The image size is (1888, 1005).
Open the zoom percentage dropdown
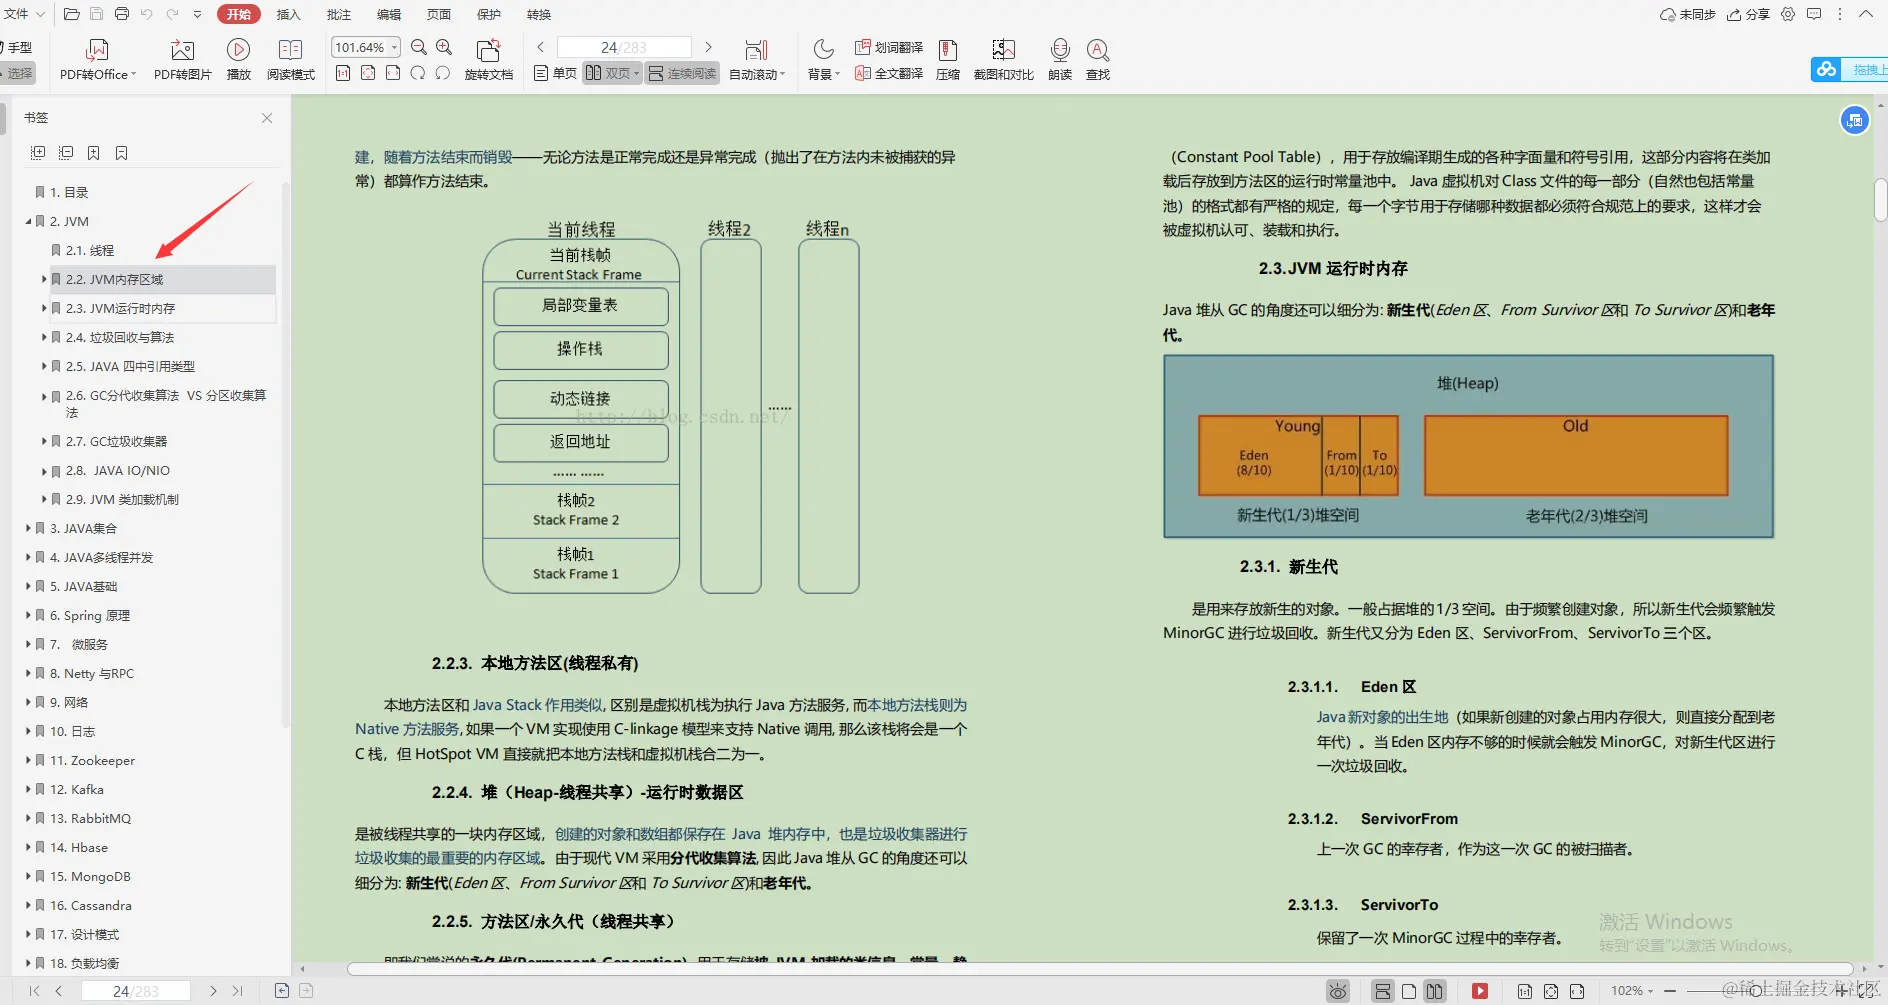(x=393, y=46)
